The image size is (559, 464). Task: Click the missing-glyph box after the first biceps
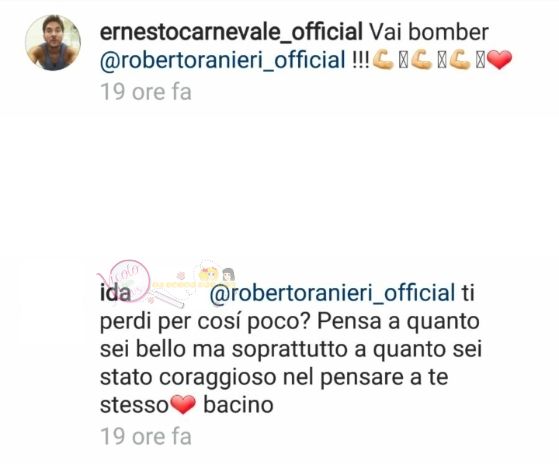pyautogui.click(x=403, y=61)
